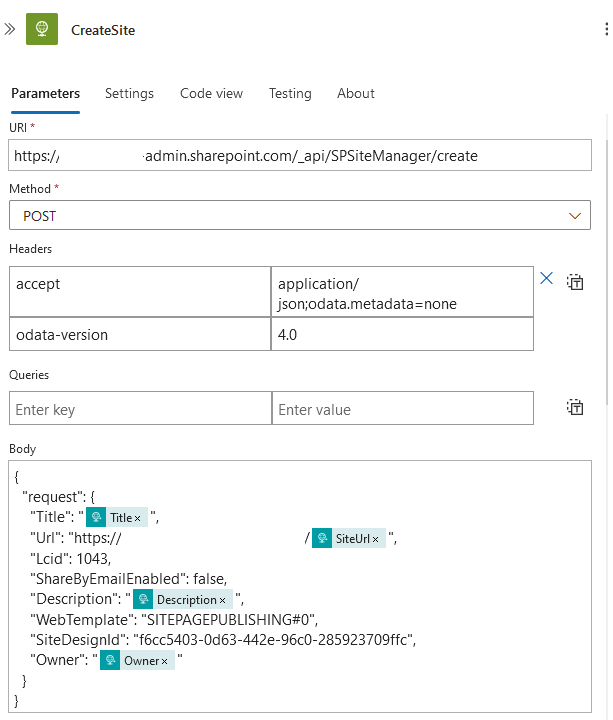Remove the Title dynamic token
The width and height of the screenshot is (613, 720).
137,518
